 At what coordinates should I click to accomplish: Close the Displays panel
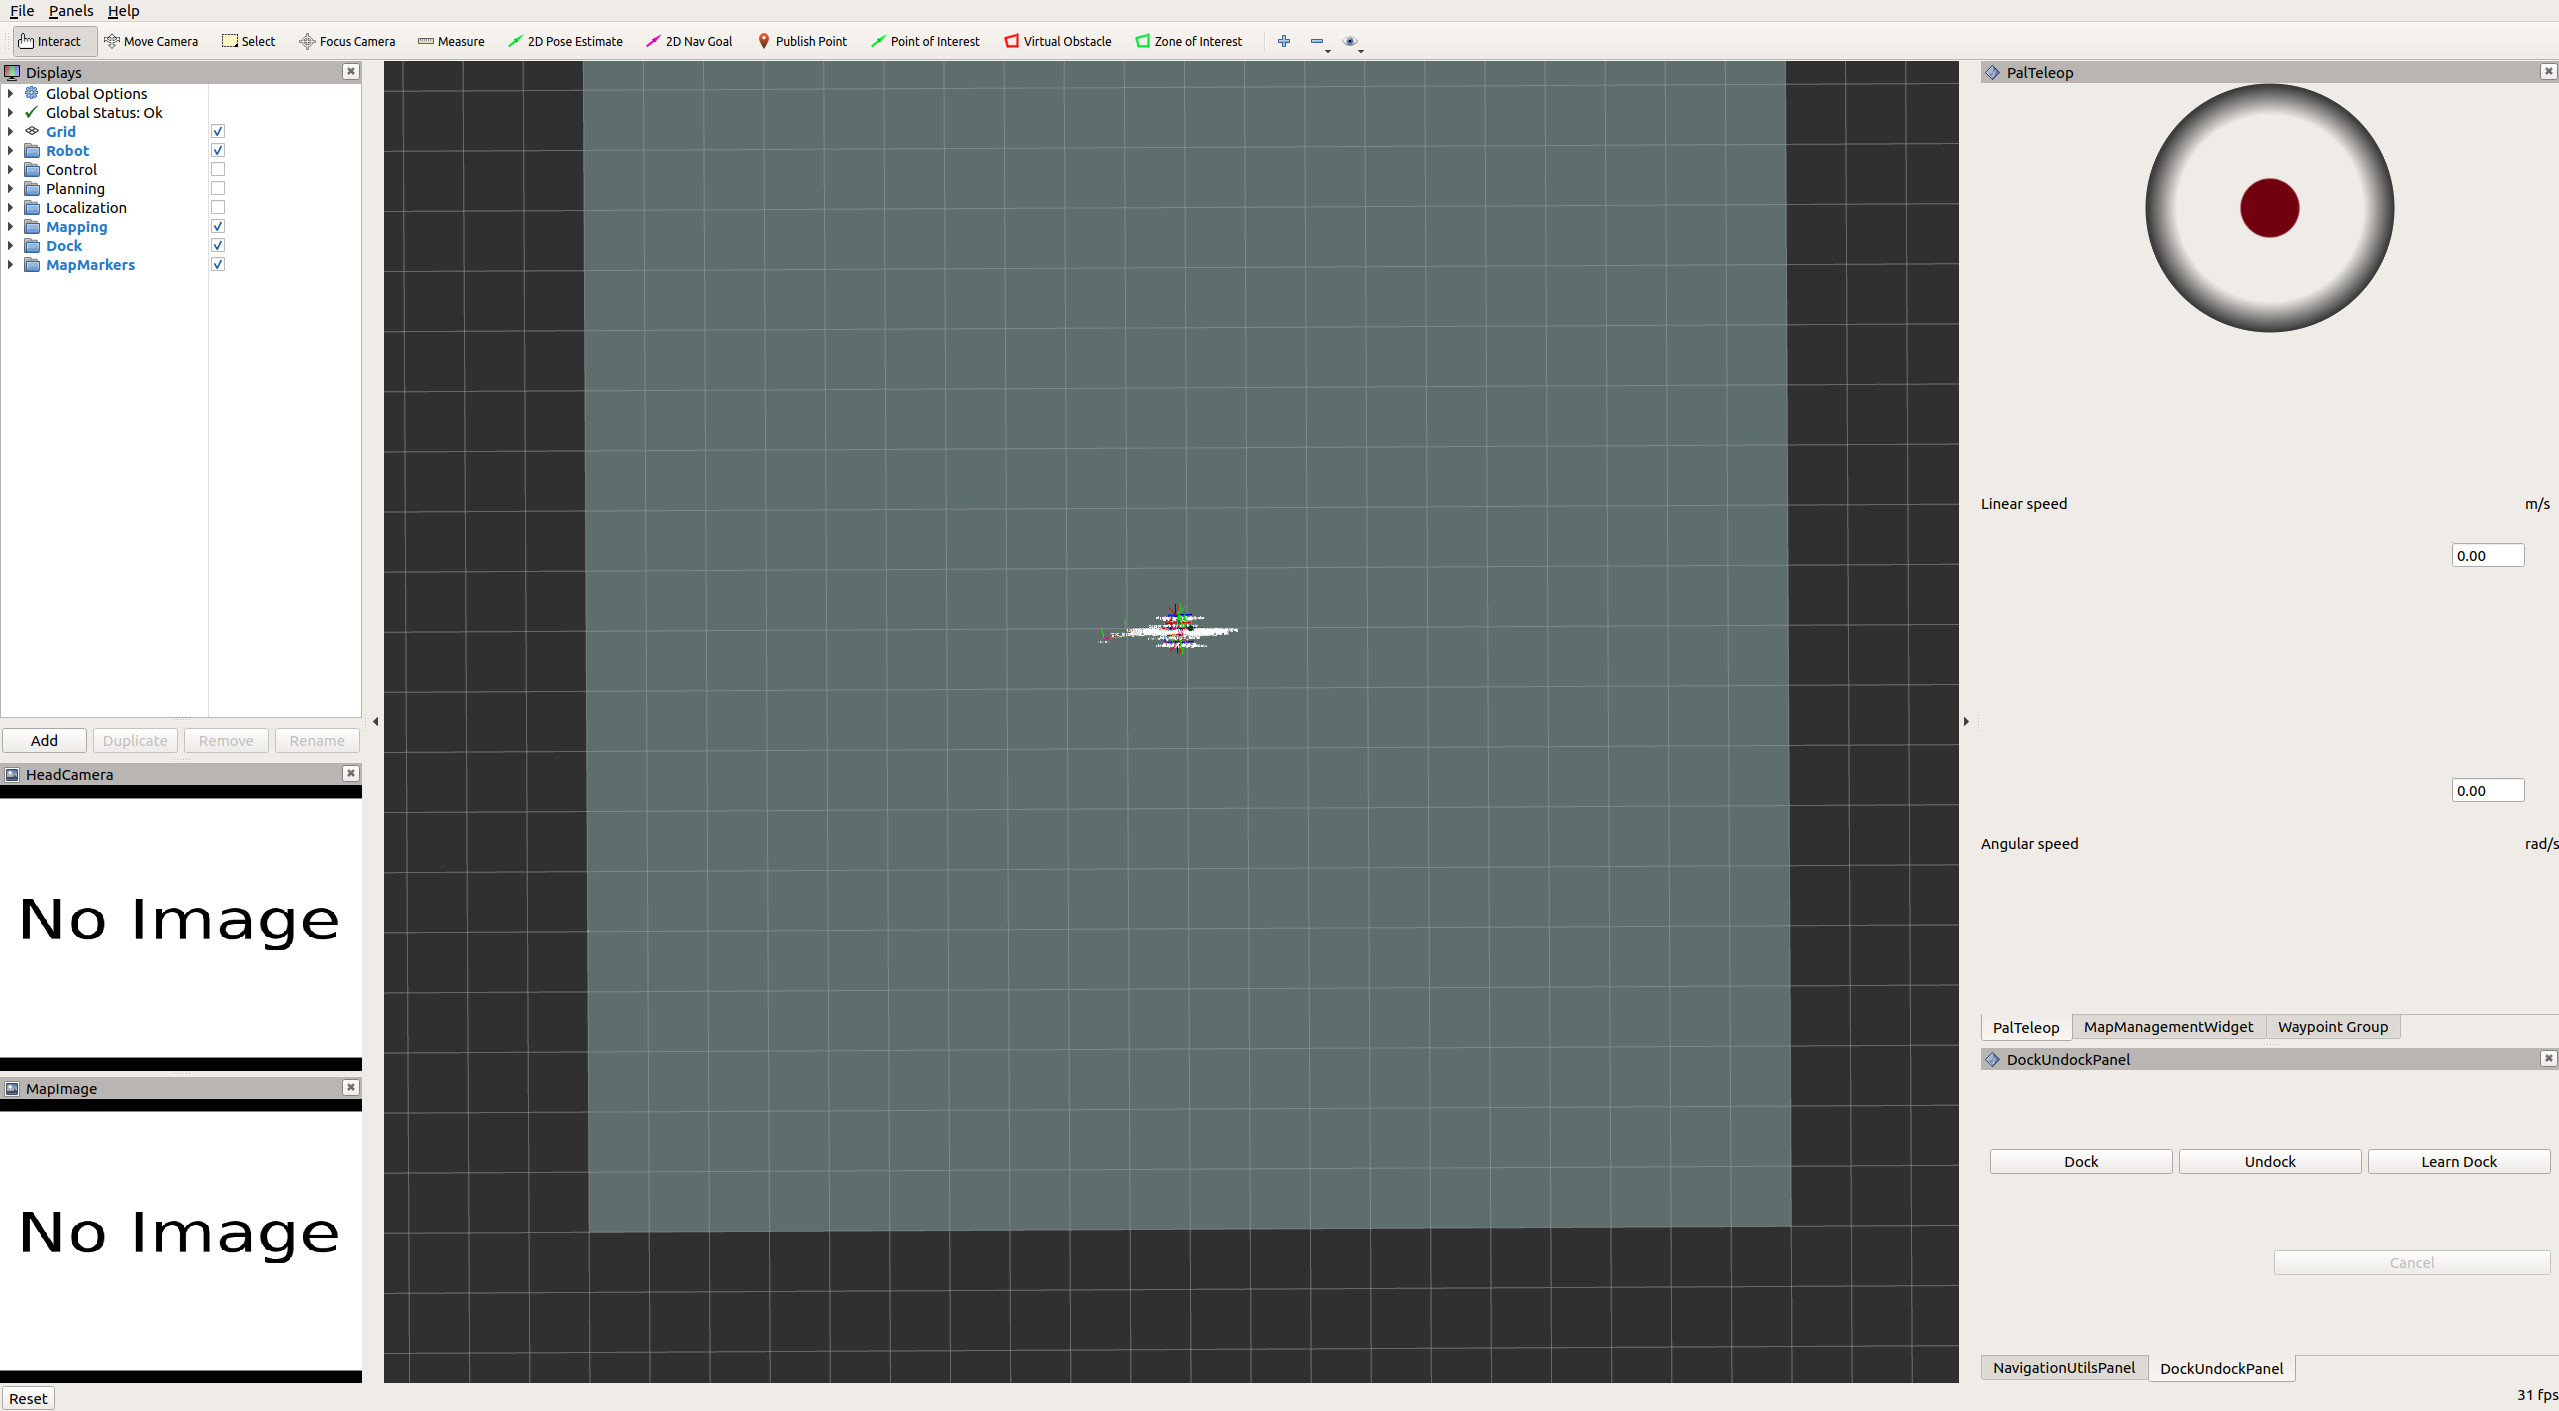[350, 71]
